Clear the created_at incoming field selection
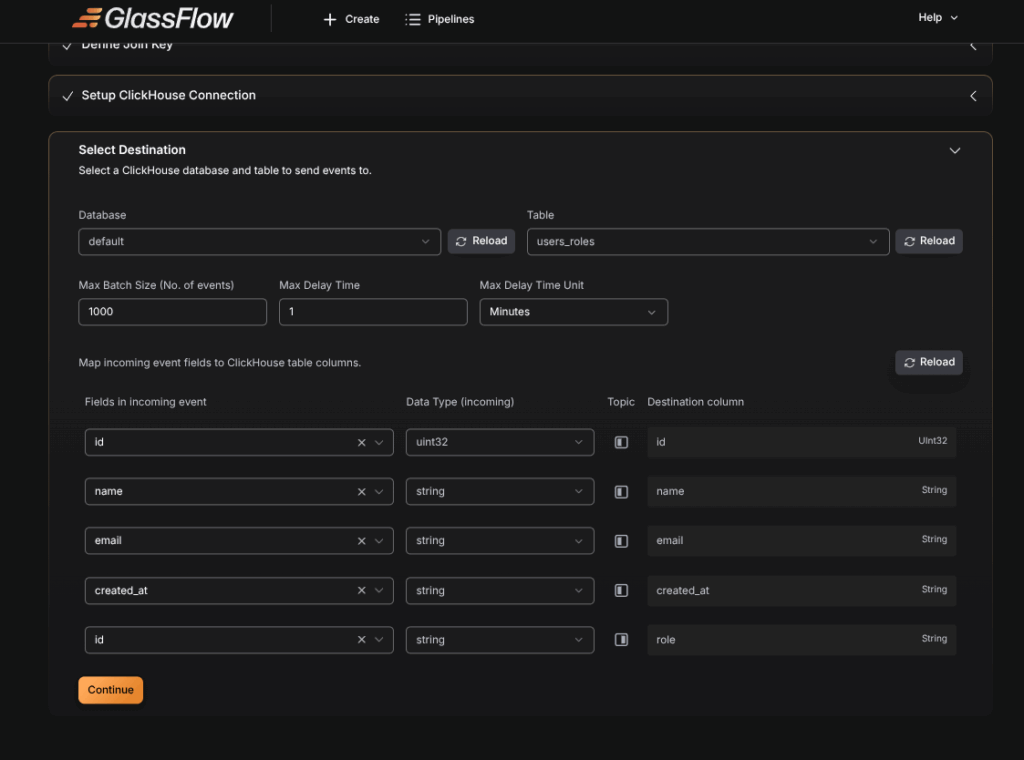This screenshot has height=760, width=1024. [x=361, y=591]
